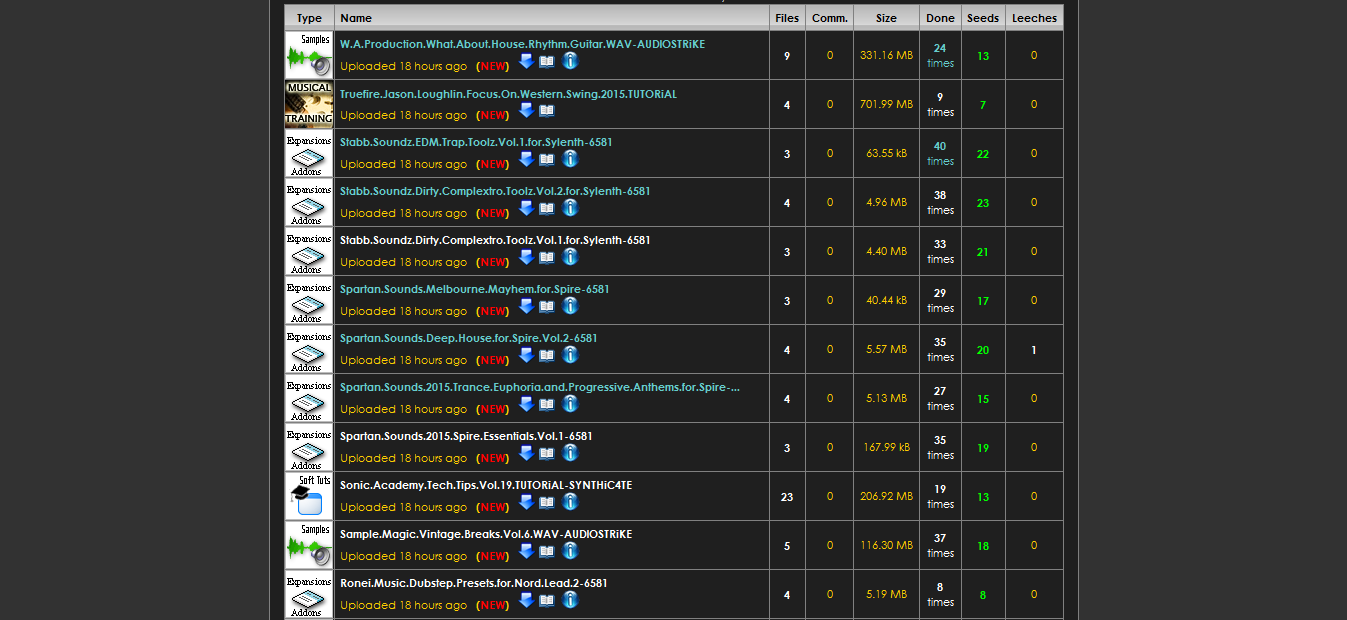
Task: Click info icon for Spartan Deep House Vol.2
Action: click(570, 355)
